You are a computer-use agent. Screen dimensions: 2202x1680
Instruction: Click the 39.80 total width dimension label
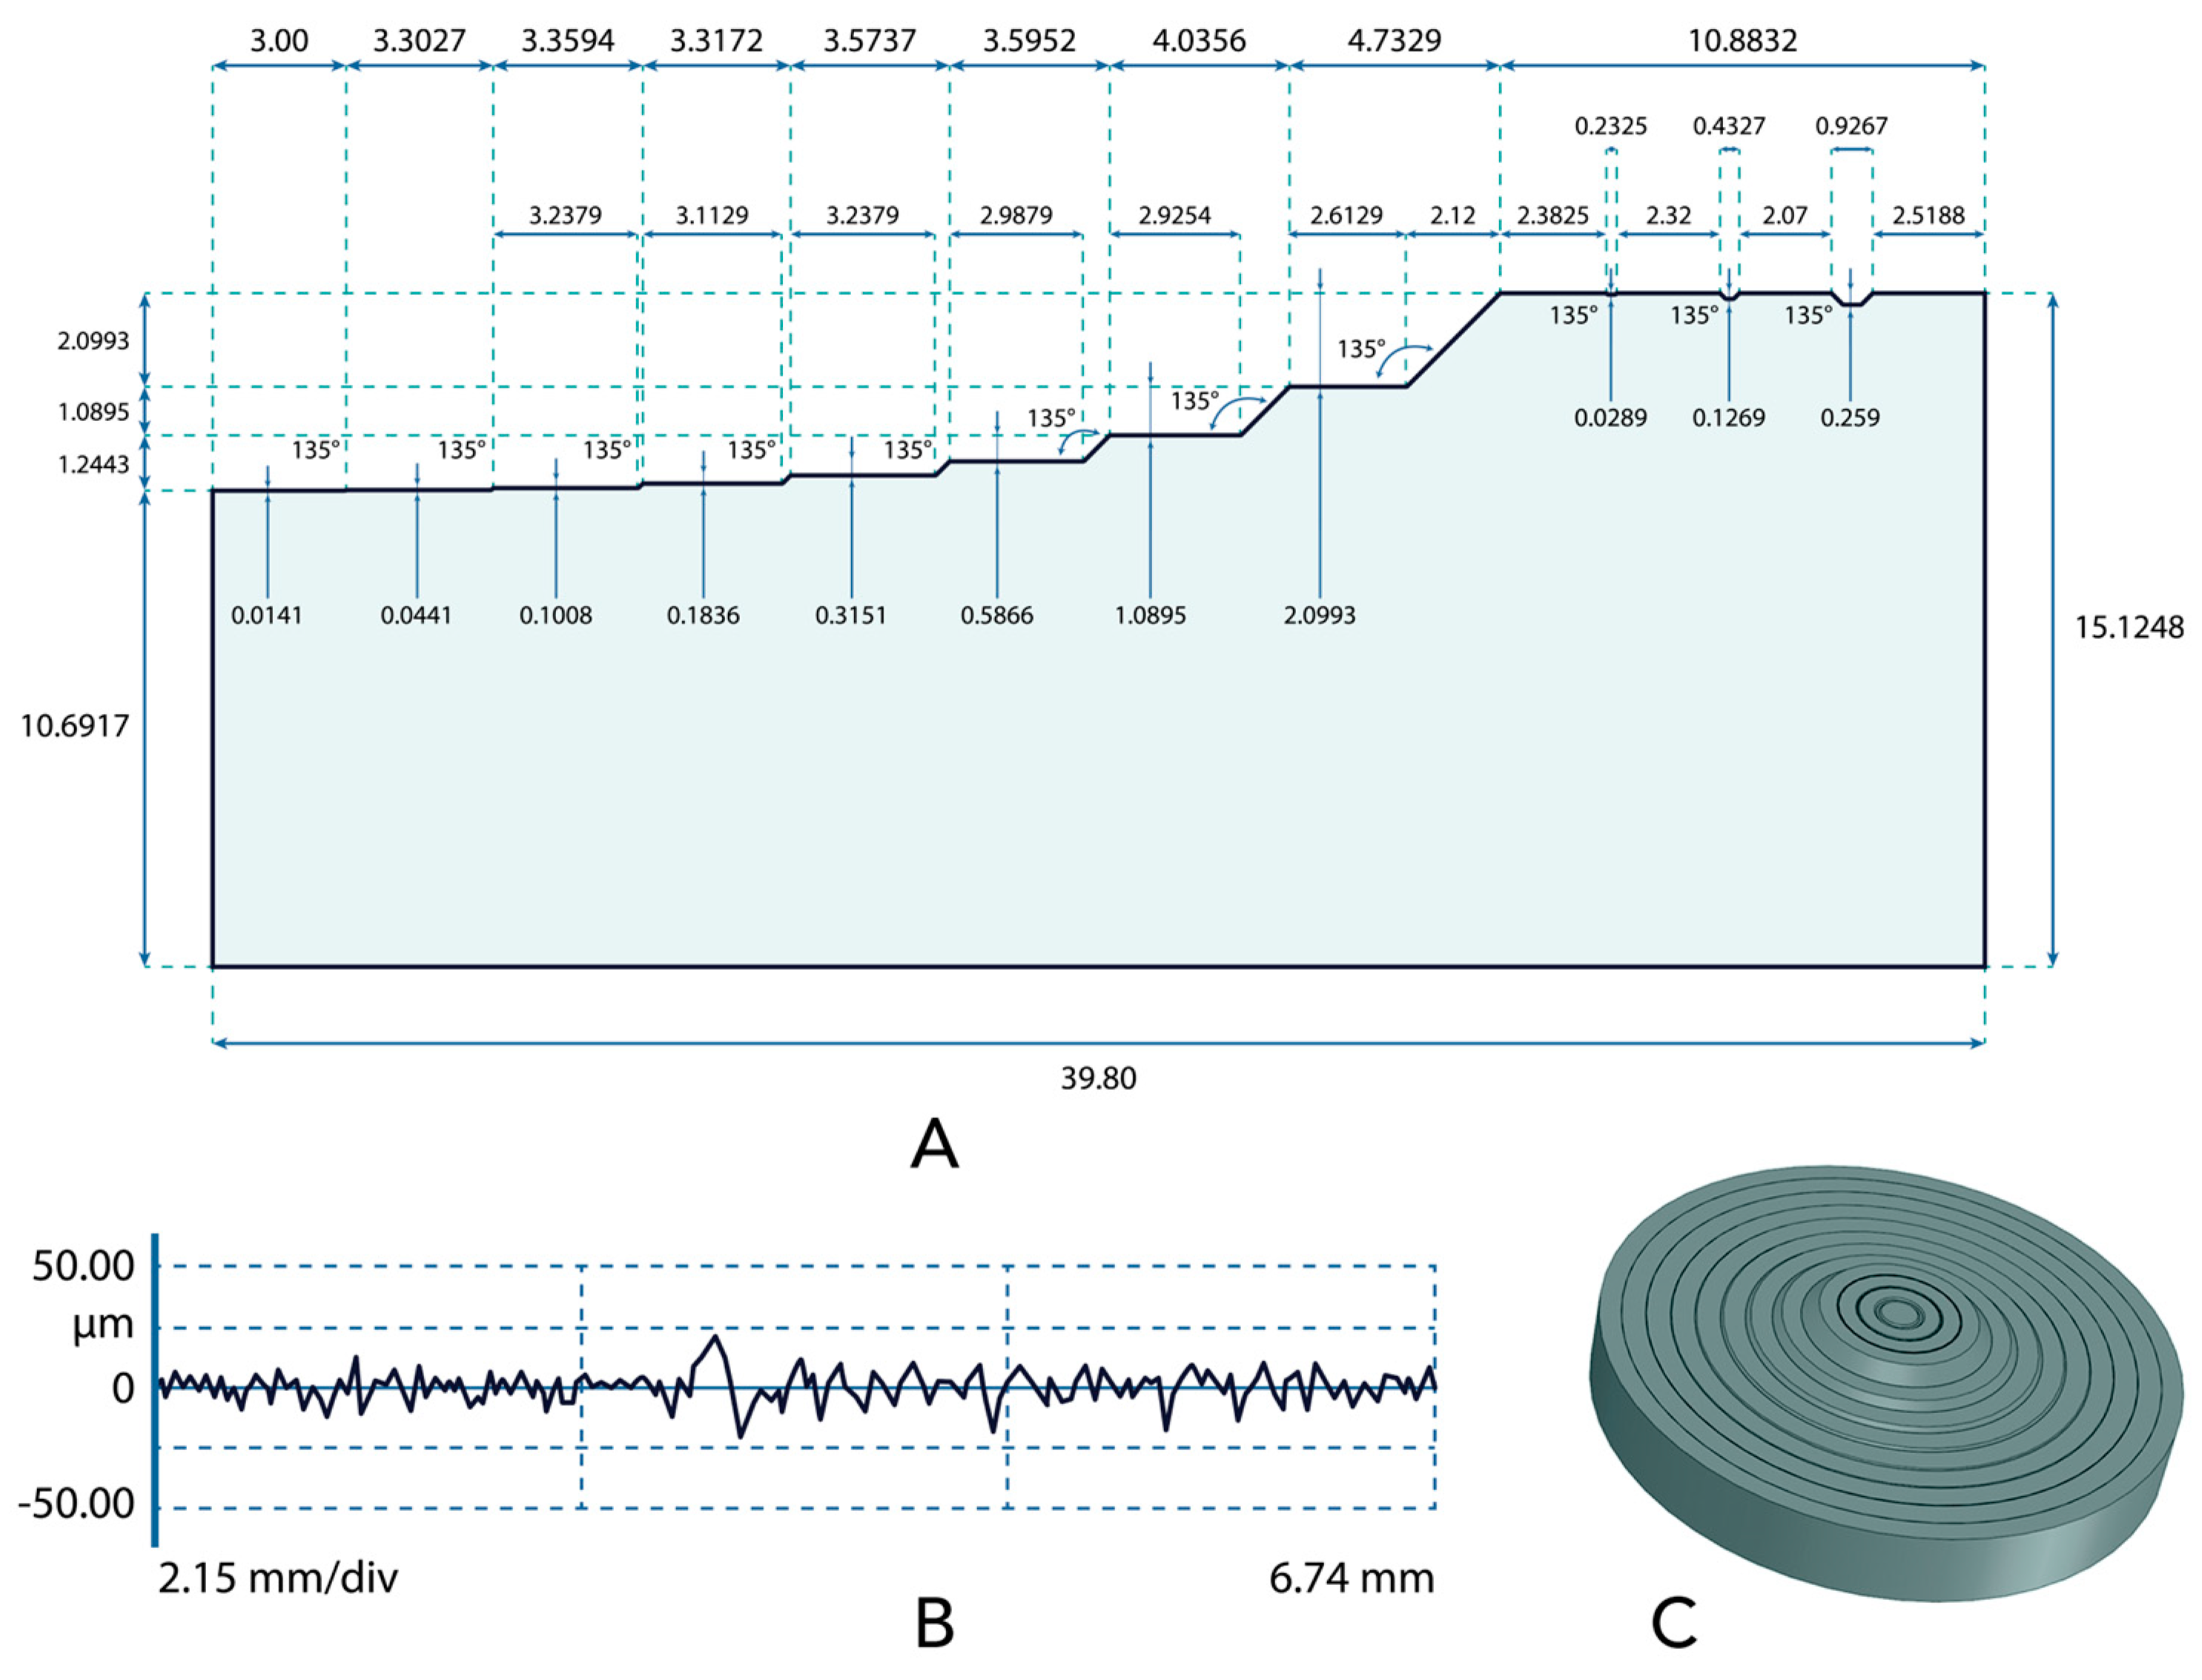pos(1097,1078)
